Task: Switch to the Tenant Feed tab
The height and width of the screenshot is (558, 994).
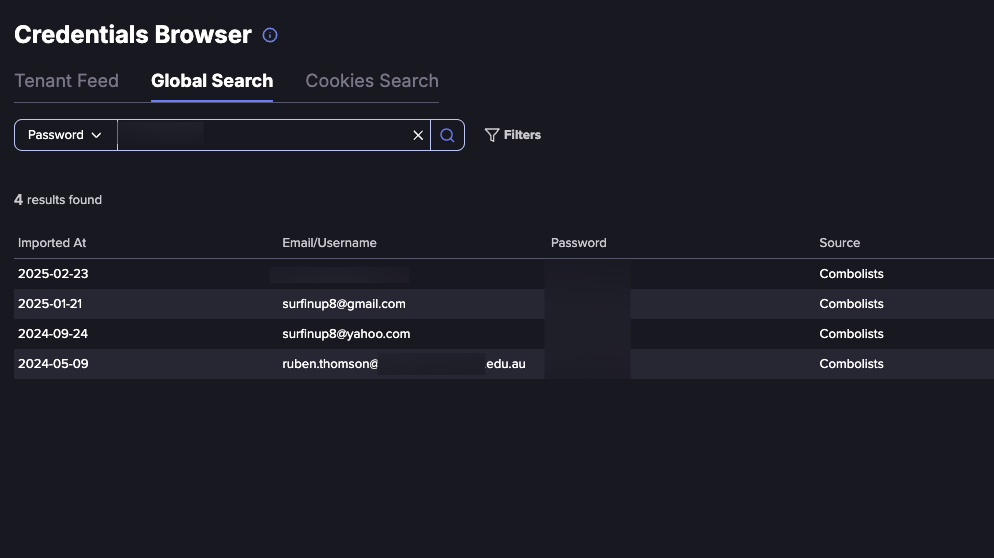Action: click(67, 81)
